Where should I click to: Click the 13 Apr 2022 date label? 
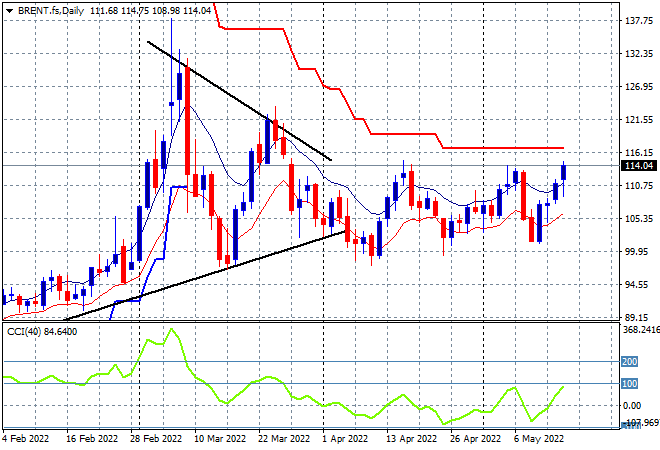pos(411,439)
